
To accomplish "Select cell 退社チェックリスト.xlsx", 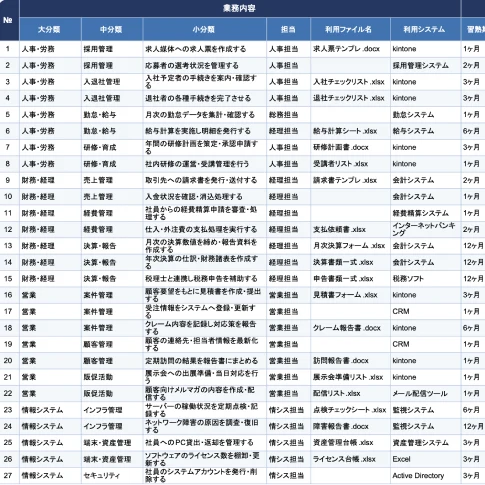I will [350, 98].
